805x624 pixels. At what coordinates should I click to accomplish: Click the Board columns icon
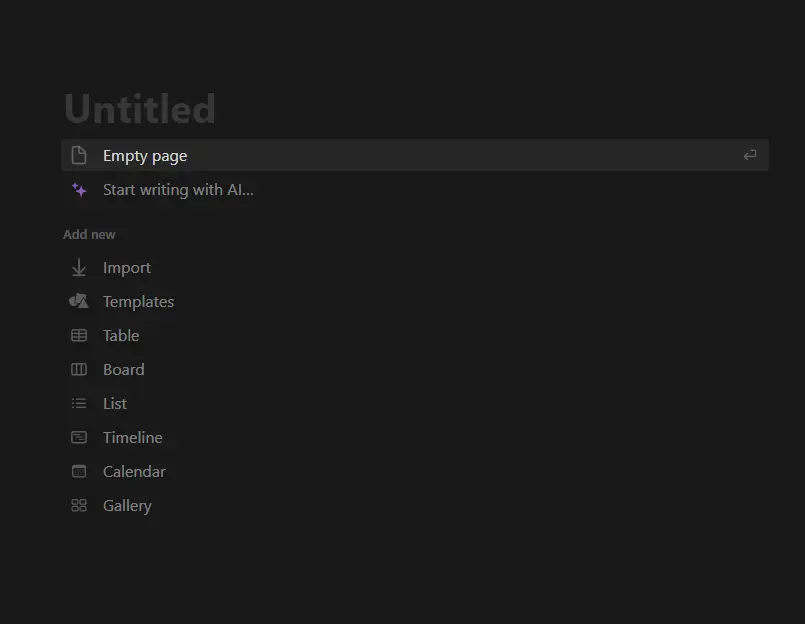[x=78, y=369]
